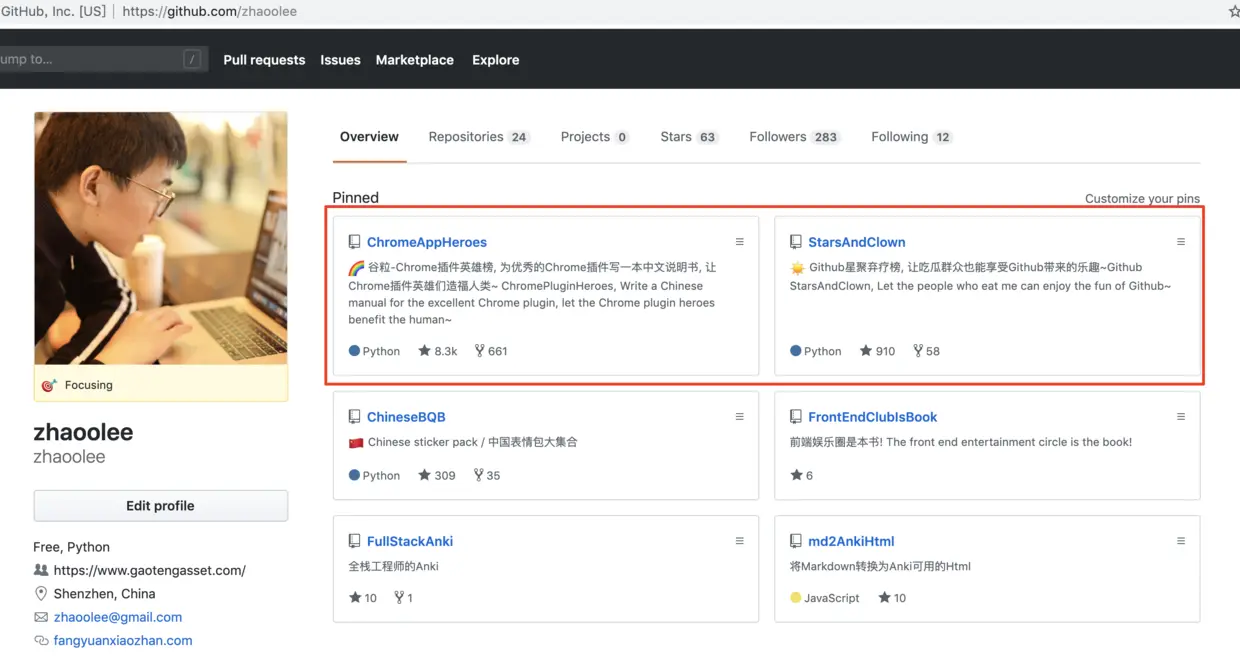Visit the fangyuanxiaozhan.com link
1240x660 pixels.
(x=123, y=640)
